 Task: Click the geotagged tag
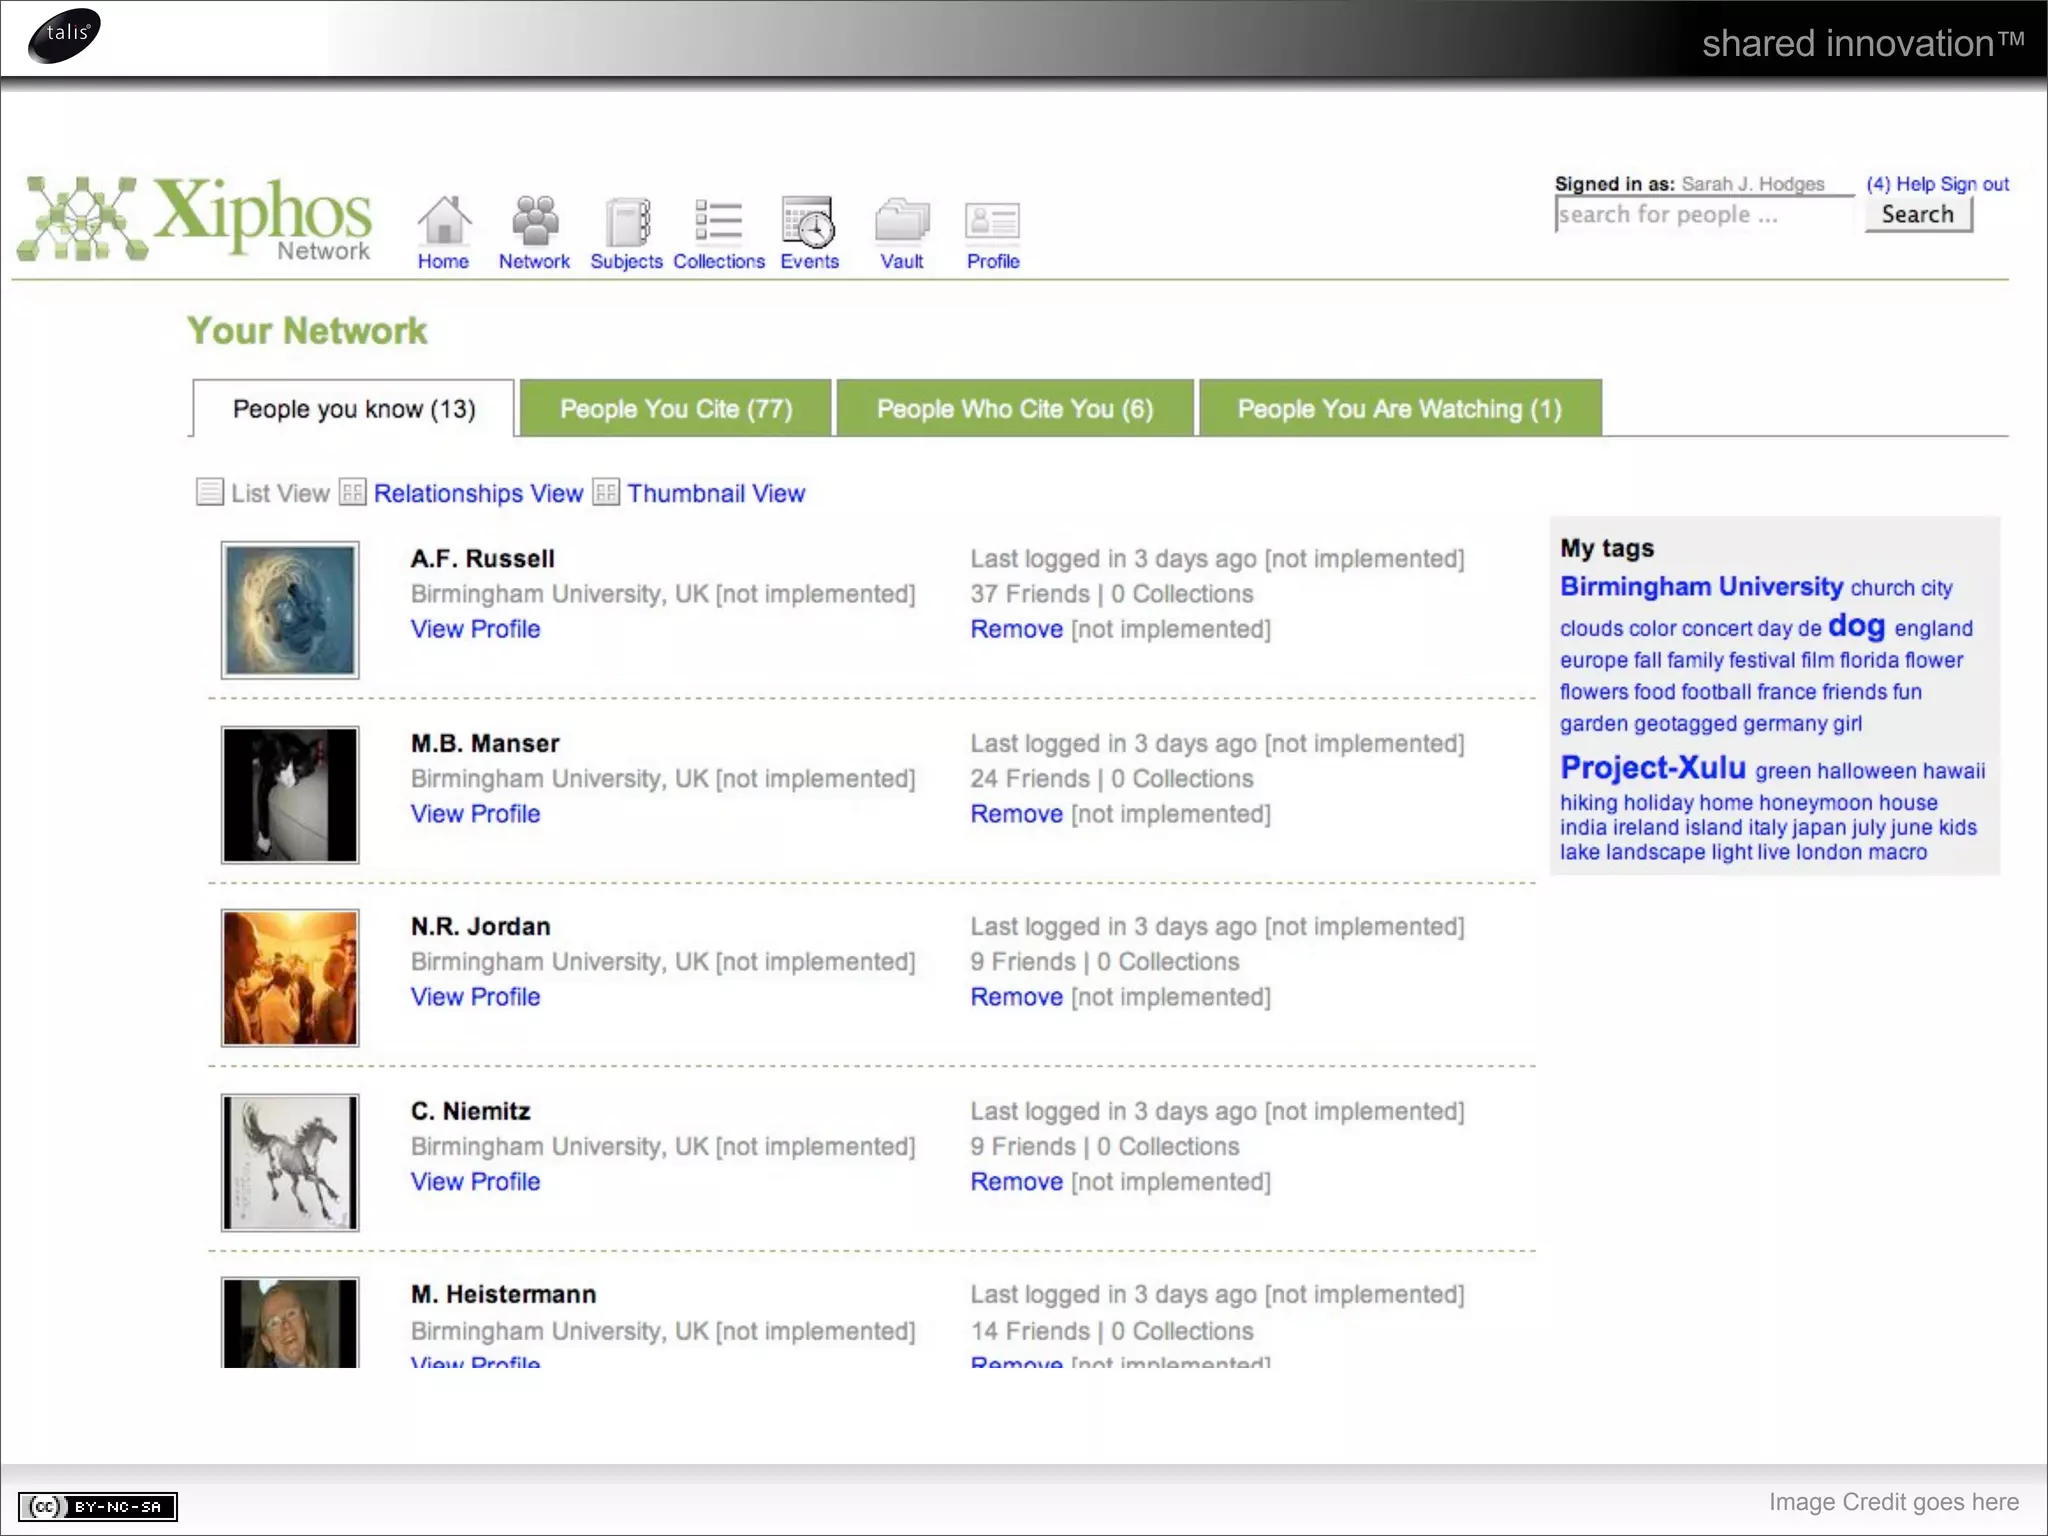pyautogui.click(x=1685, y=724)
